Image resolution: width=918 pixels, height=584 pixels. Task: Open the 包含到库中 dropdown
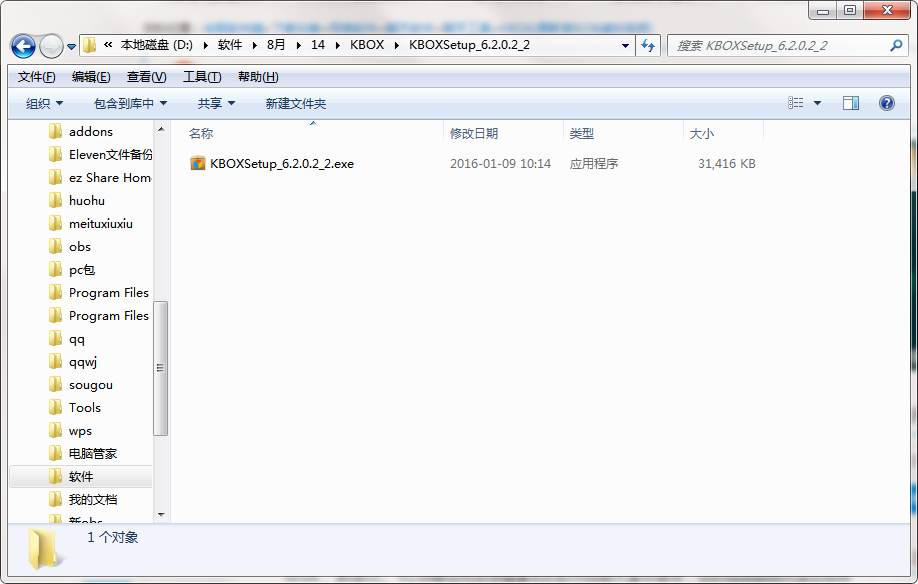coord(130,104)
